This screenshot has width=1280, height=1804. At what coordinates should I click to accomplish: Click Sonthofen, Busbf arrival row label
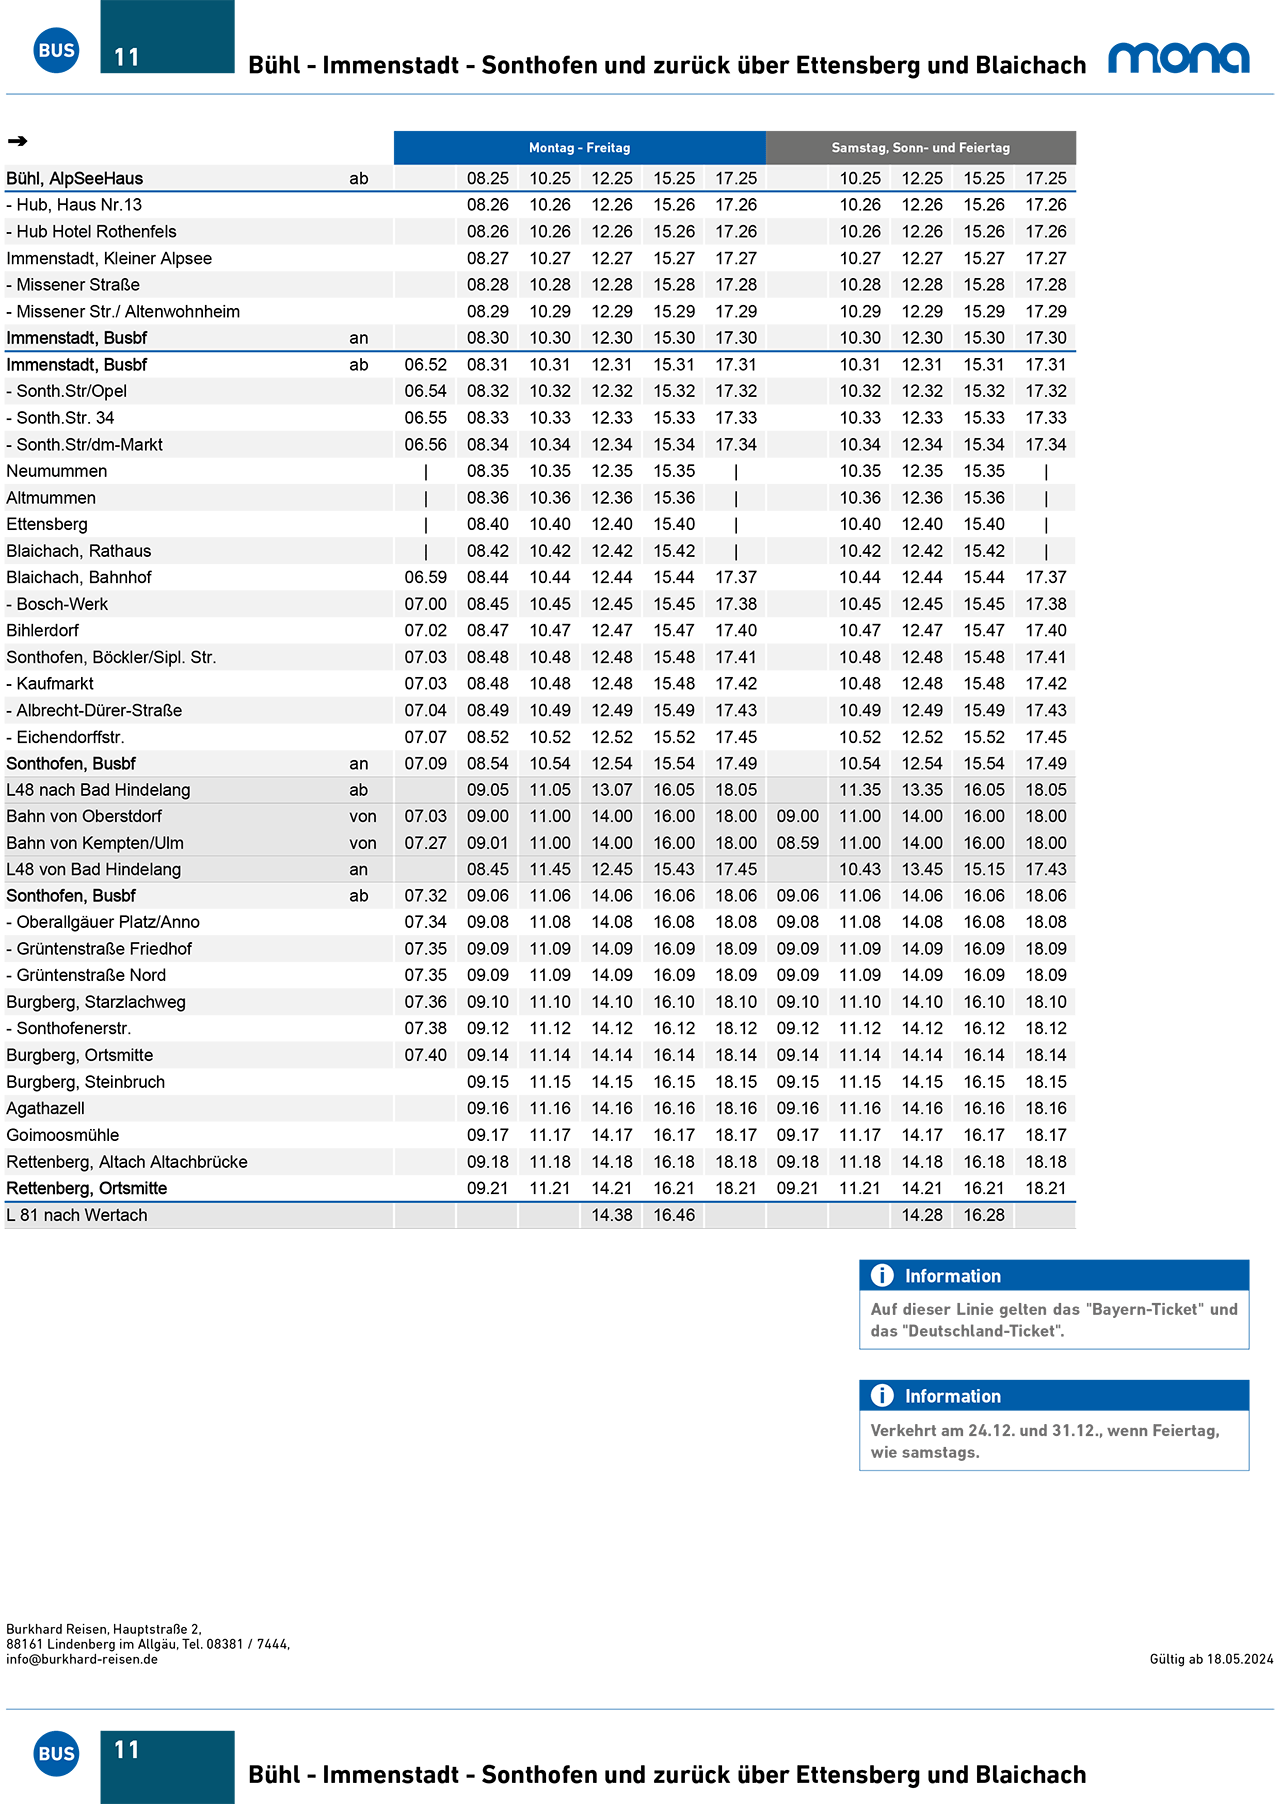point(71,763)
